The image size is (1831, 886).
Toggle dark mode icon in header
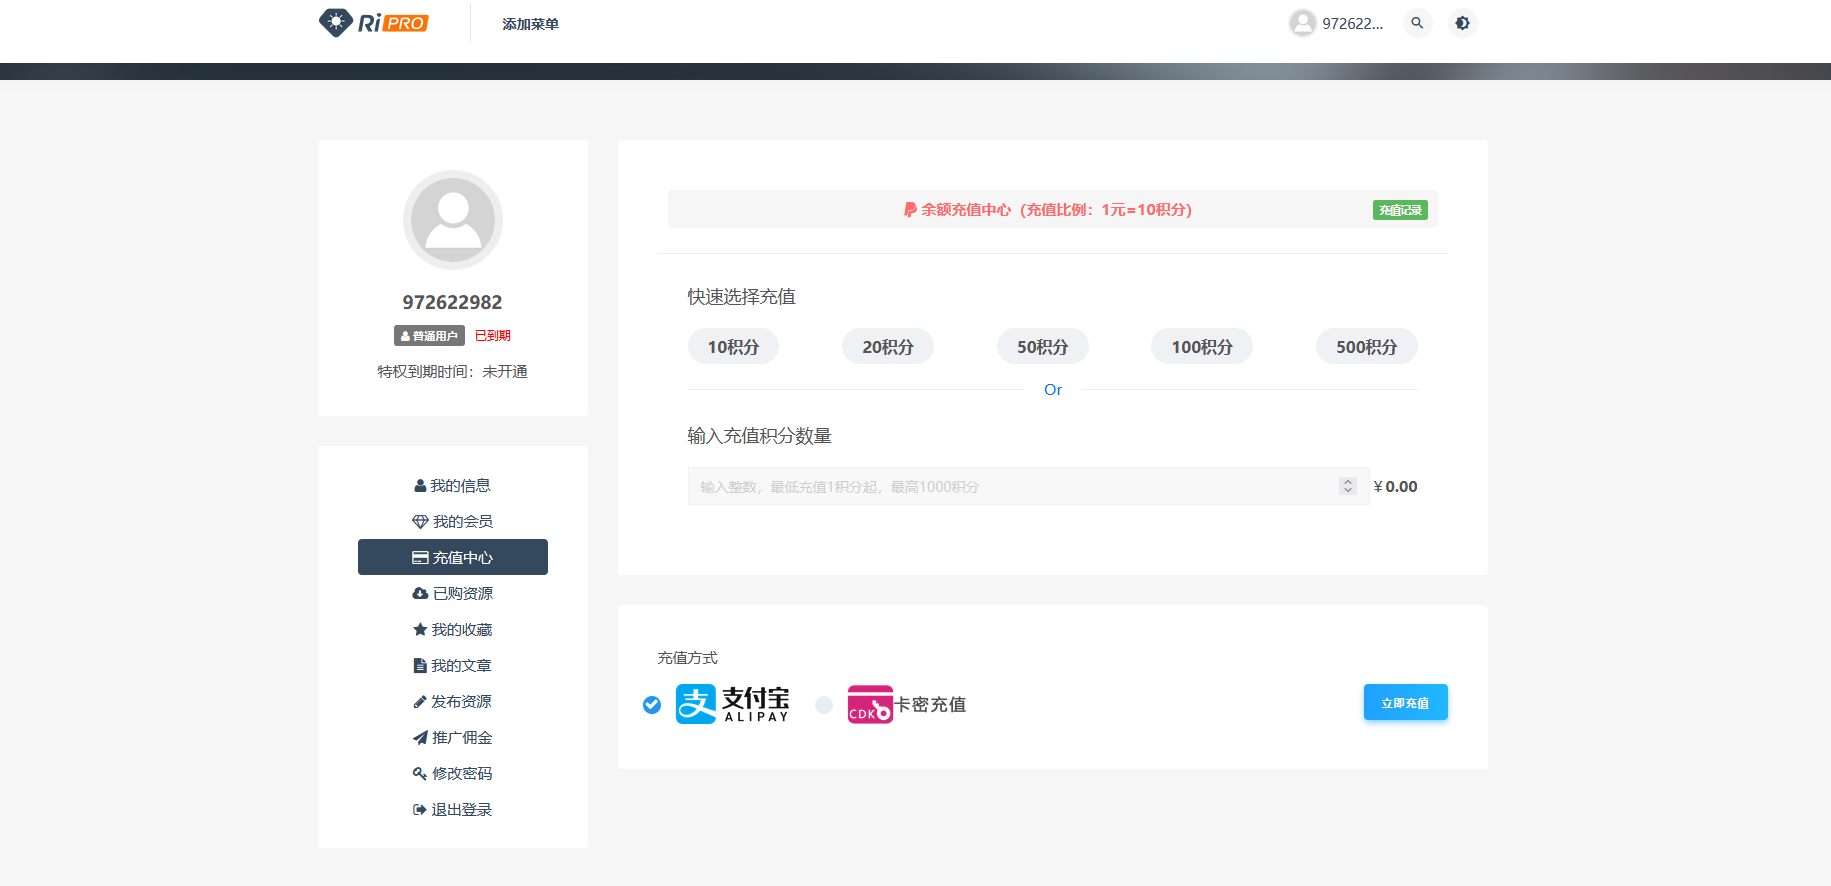point(1462,23)
